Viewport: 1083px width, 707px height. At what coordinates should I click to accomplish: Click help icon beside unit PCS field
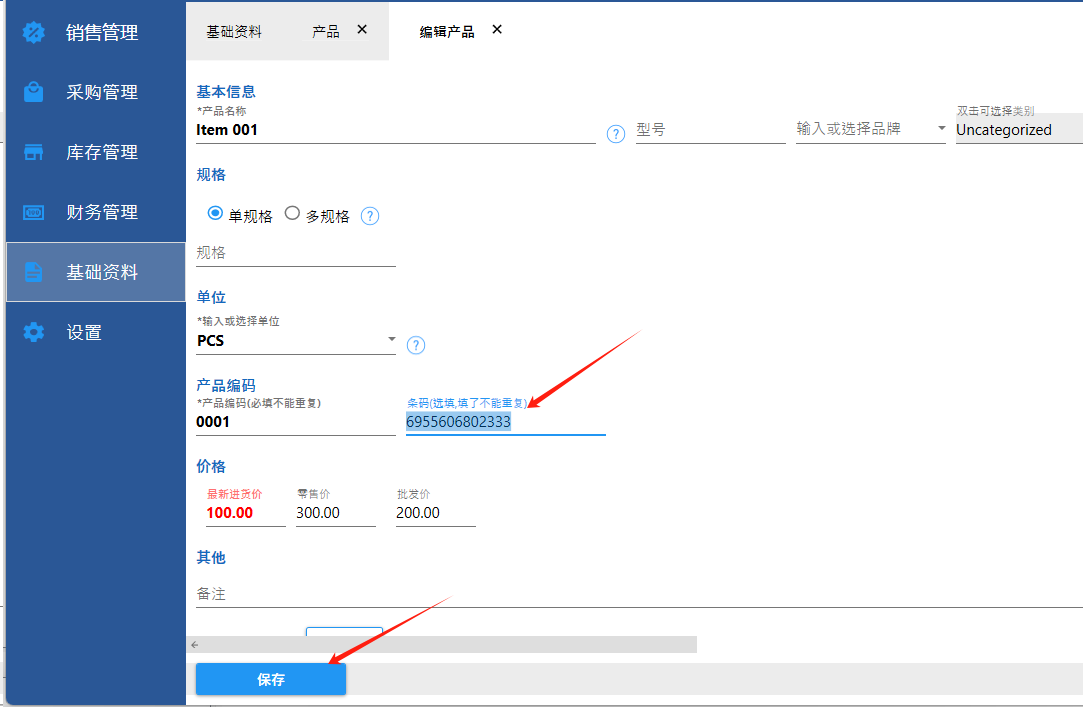416,345
